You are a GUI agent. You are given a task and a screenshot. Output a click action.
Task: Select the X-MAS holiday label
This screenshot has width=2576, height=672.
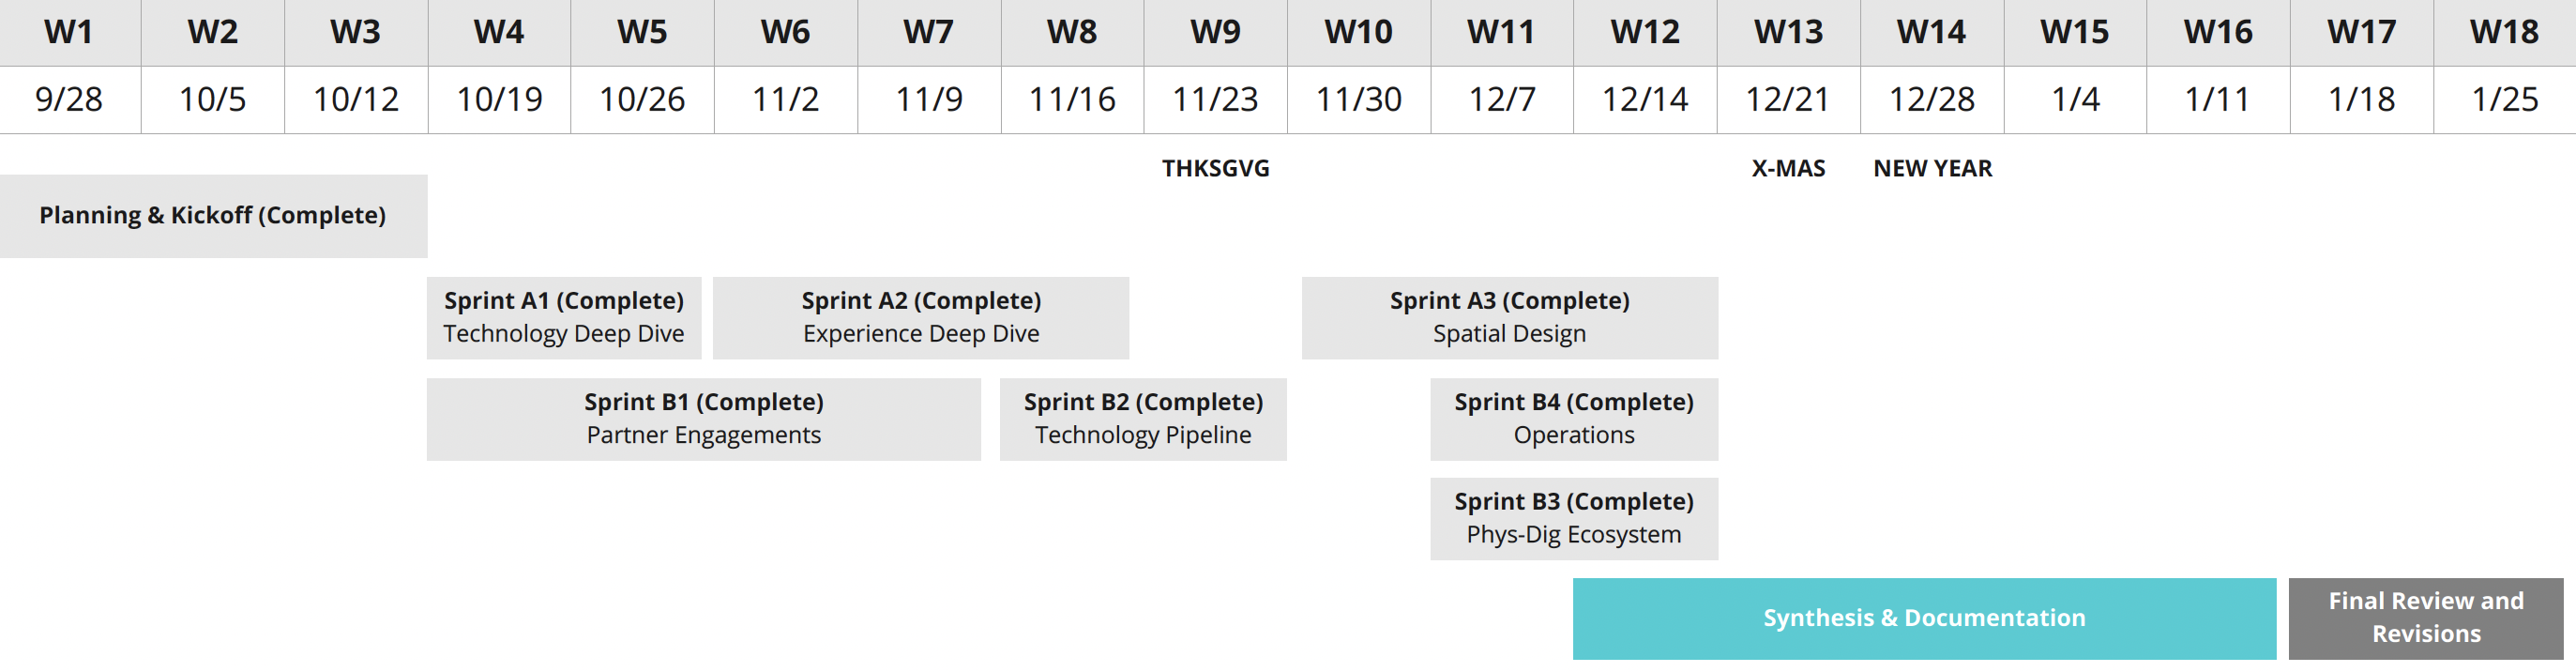1788,168
